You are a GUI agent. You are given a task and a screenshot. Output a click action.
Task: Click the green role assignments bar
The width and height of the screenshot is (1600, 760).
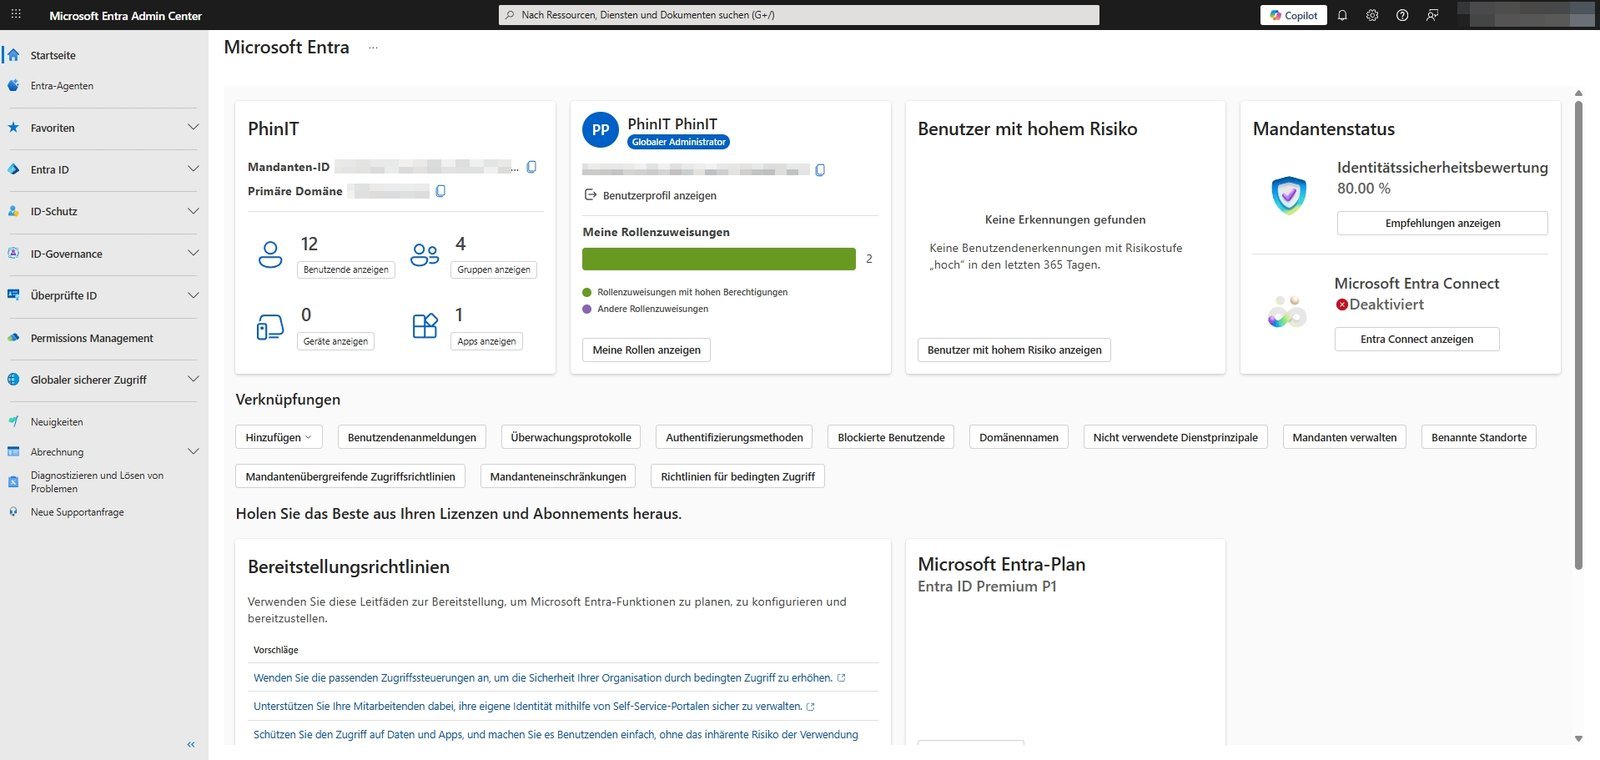[x=719, y=259]
